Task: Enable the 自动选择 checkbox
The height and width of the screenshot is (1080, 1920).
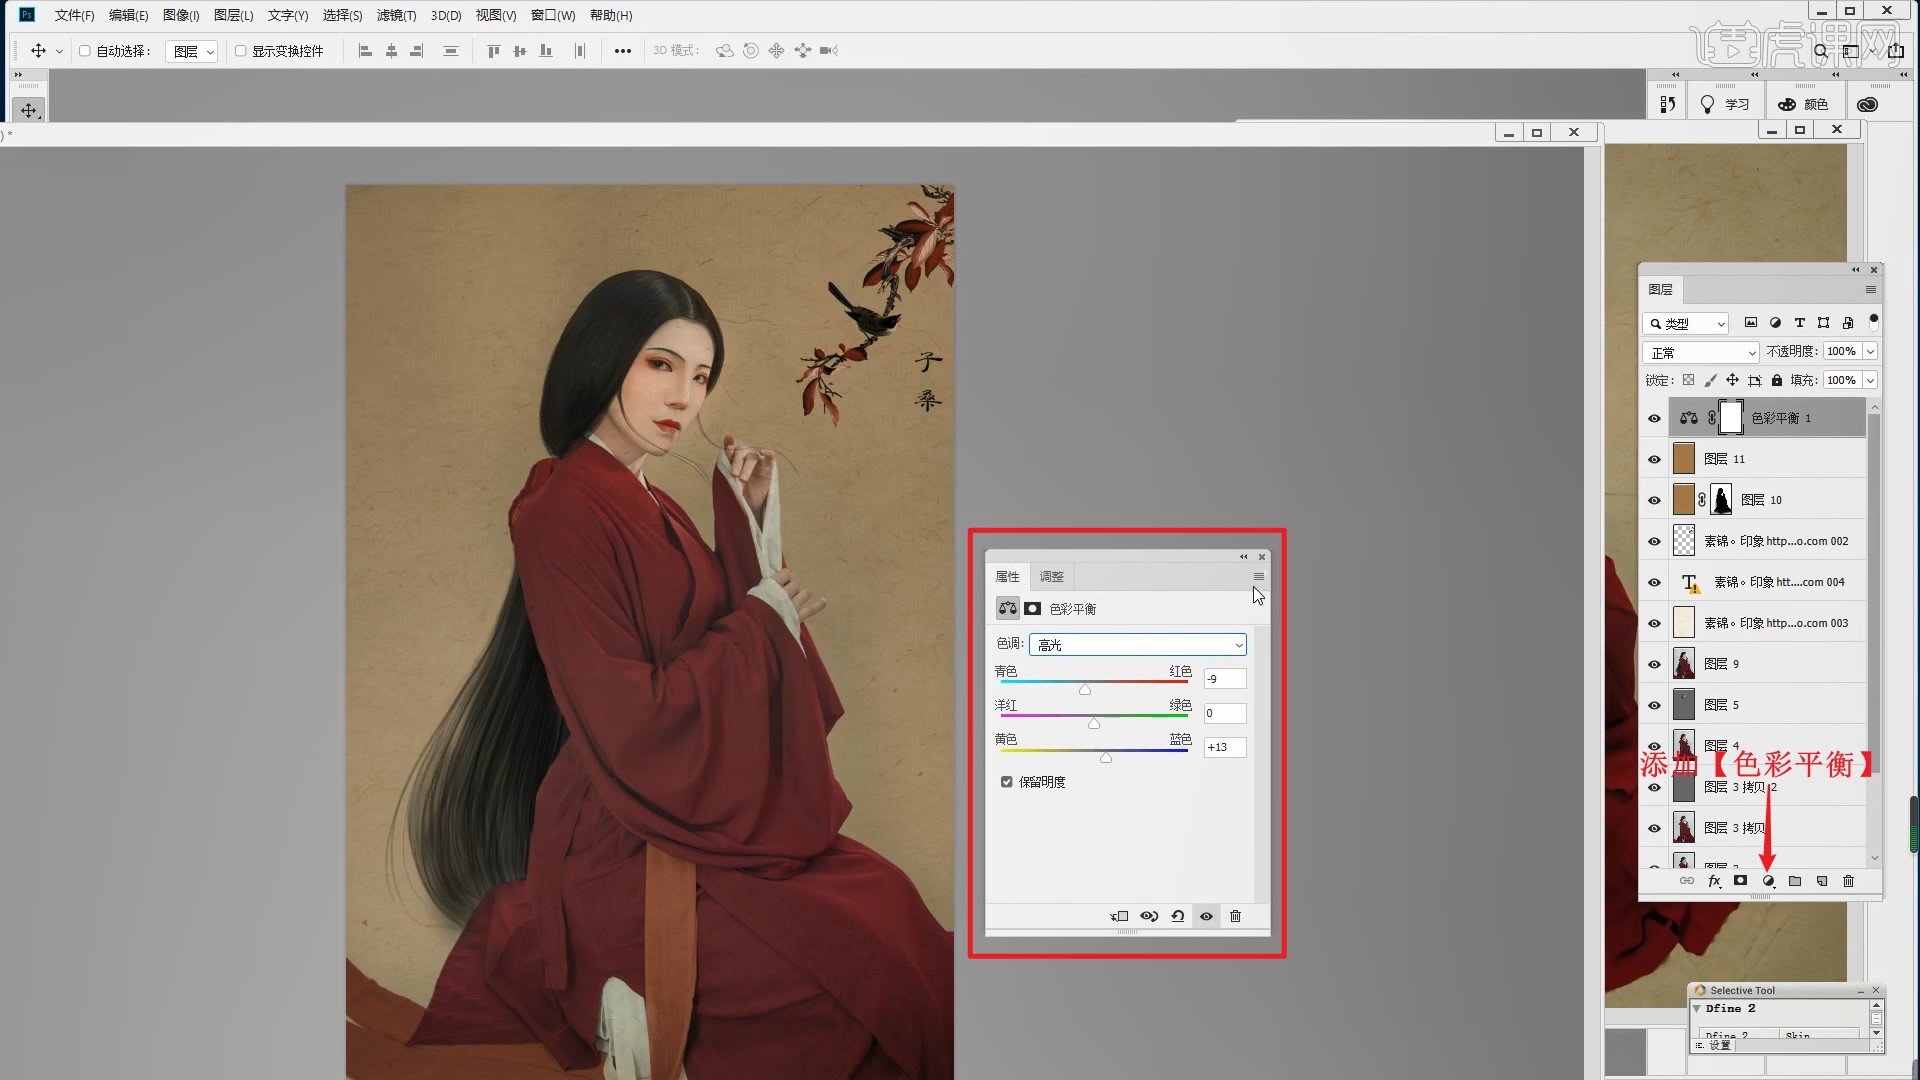Action: click(85, 51)
